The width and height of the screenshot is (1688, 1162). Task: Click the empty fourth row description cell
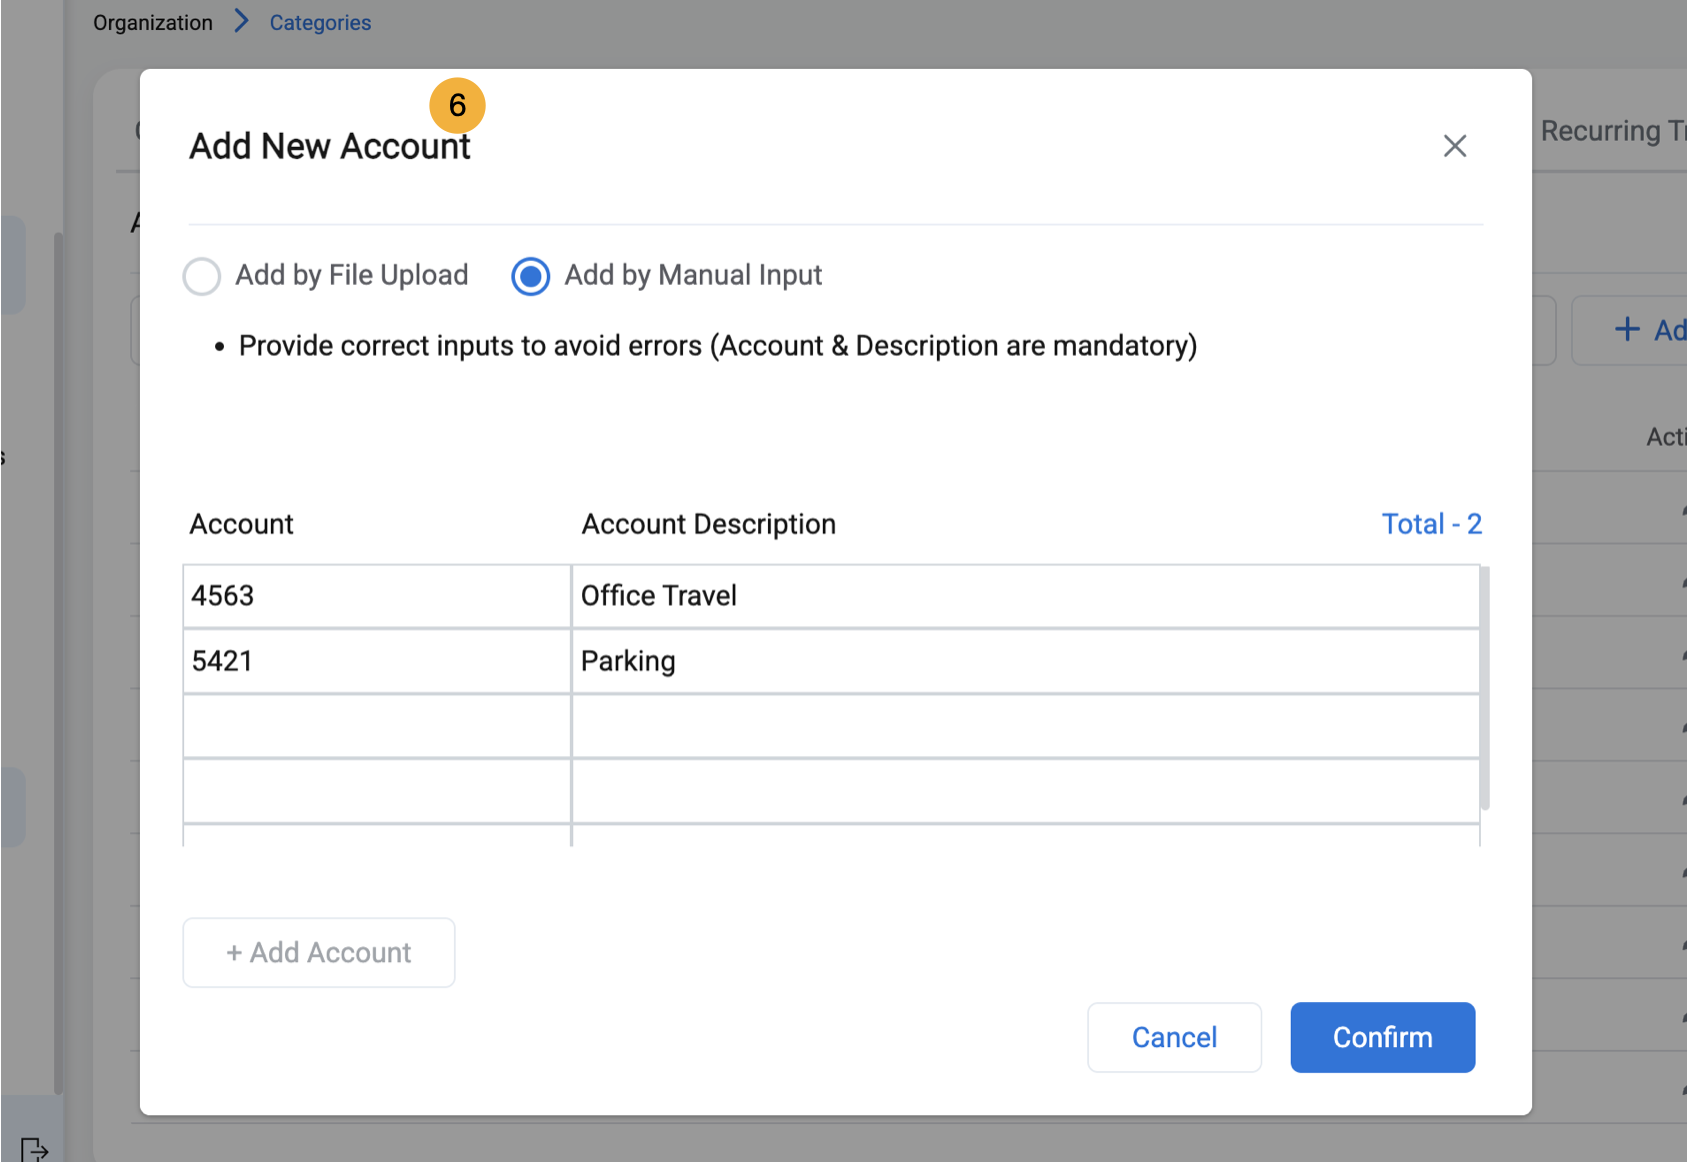[1024, 791]
